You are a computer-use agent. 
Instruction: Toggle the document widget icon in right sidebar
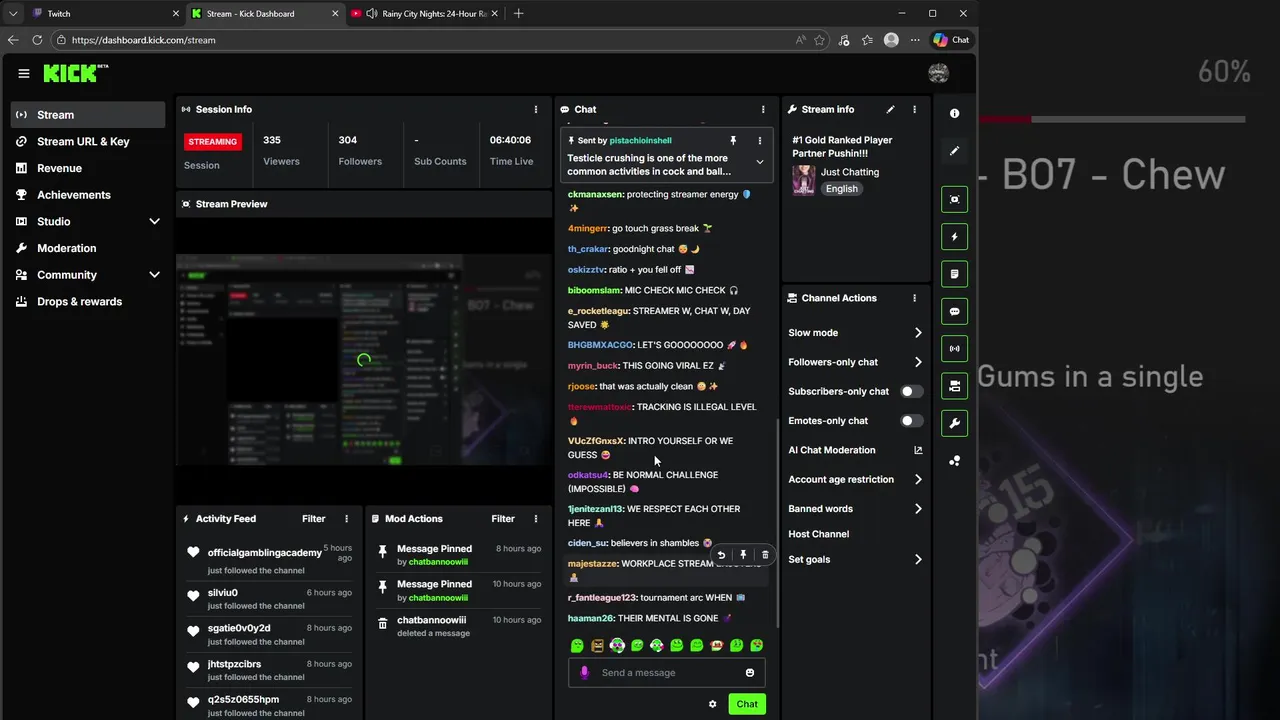point(954,274)
